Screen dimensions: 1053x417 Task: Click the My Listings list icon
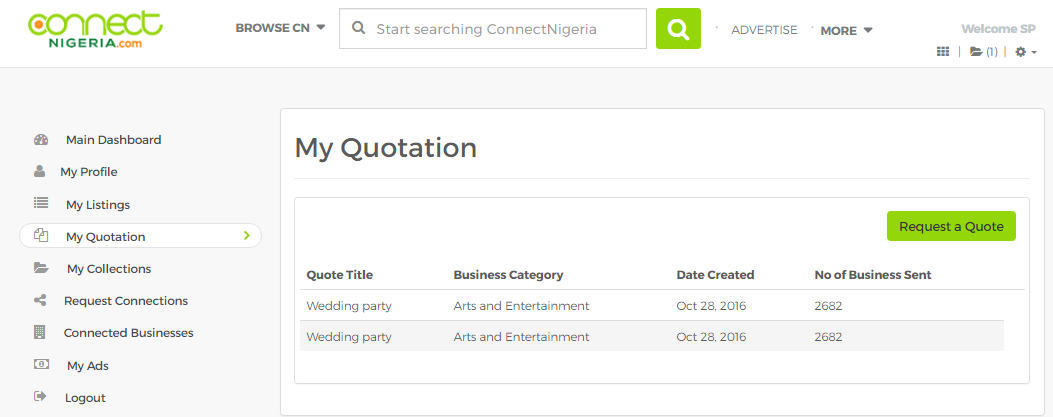click(x=41, y=204)
